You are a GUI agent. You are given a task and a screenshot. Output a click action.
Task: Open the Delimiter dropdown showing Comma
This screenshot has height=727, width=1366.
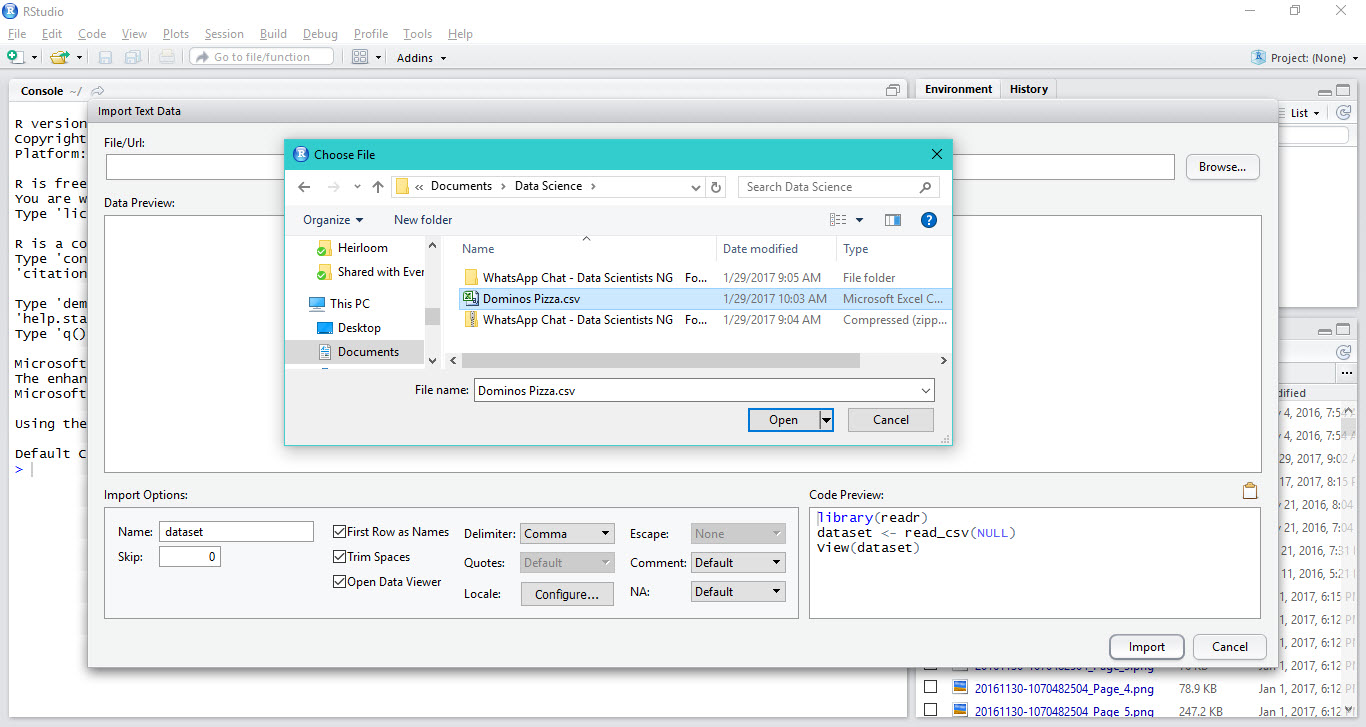(x=567, y=534)
